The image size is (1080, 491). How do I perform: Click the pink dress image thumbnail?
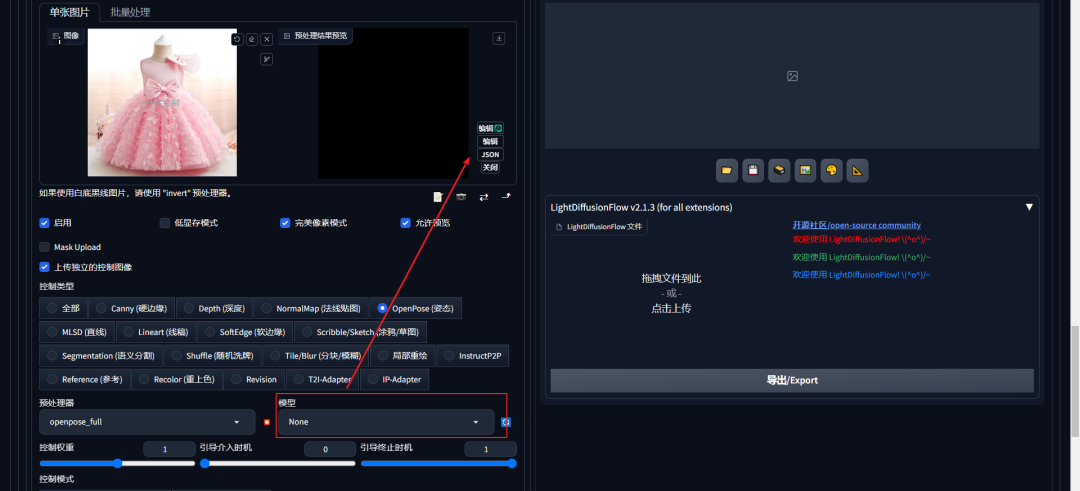[x=162, y=102]
